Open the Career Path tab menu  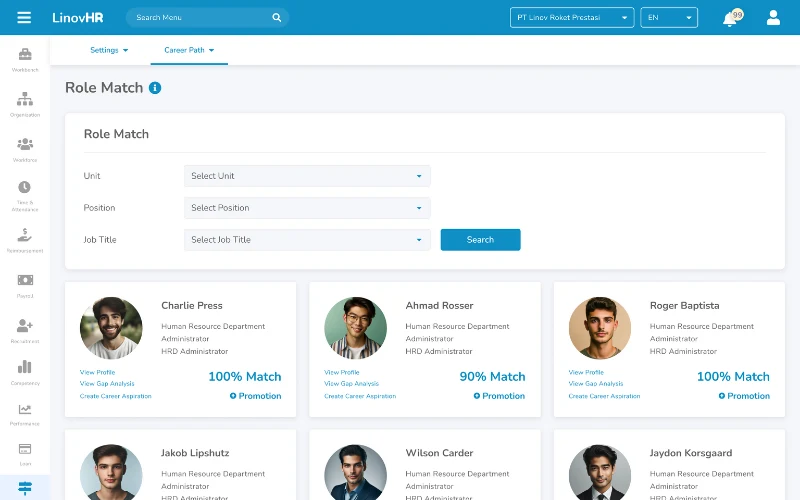(x=189, y=50)
